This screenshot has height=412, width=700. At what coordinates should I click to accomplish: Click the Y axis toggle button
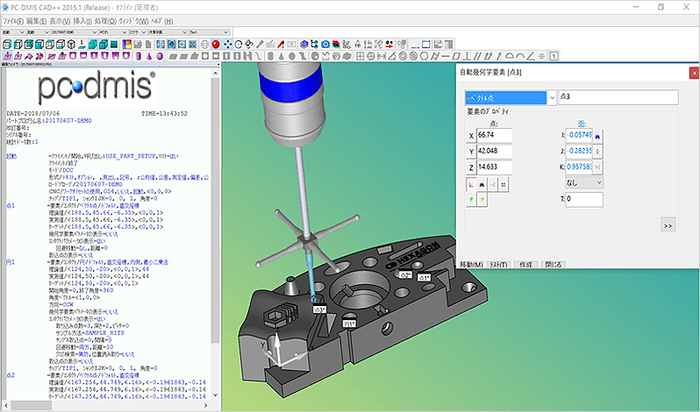(x=472, y=152)
